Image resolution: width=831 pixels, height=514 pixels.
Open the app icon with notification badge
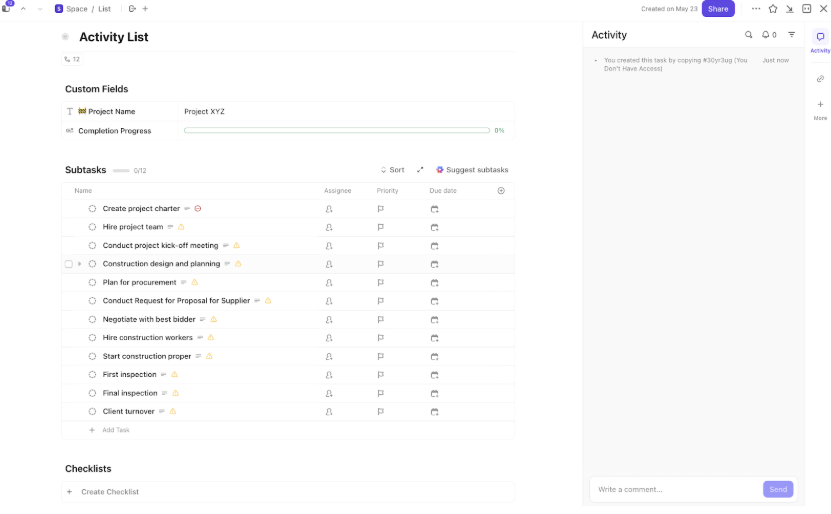[x=7, y=7]
